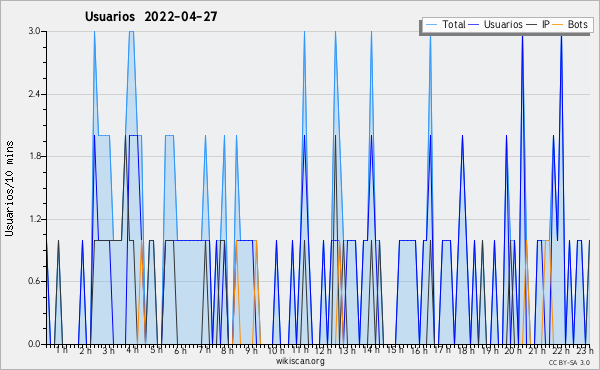Click the '14 h' x-axis label

pos(371,350)
